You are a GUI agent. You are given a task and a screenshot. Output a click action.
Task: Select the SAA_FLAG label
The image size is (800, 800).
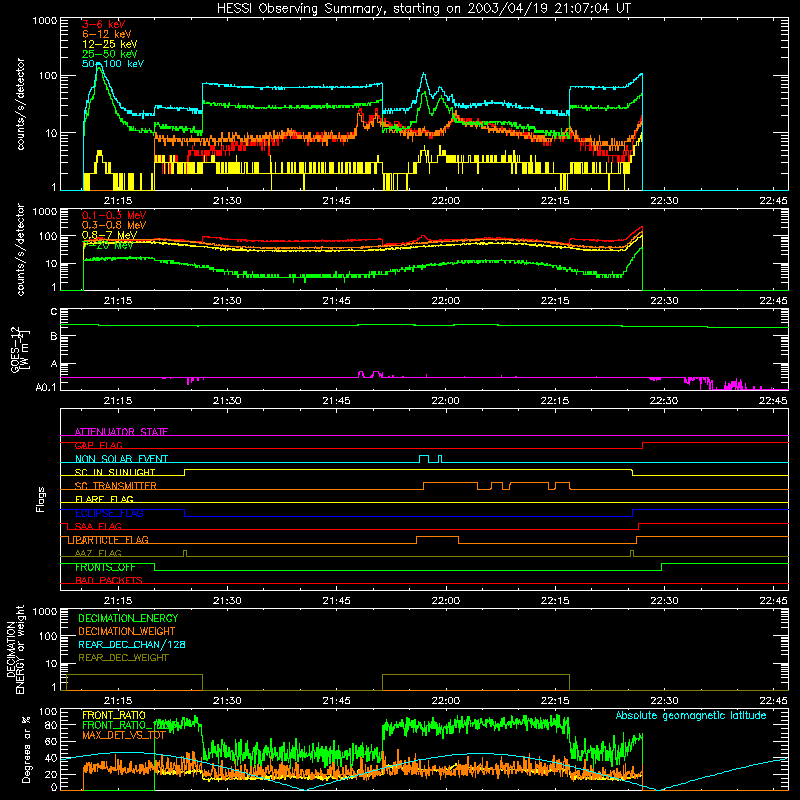[98, 526]
